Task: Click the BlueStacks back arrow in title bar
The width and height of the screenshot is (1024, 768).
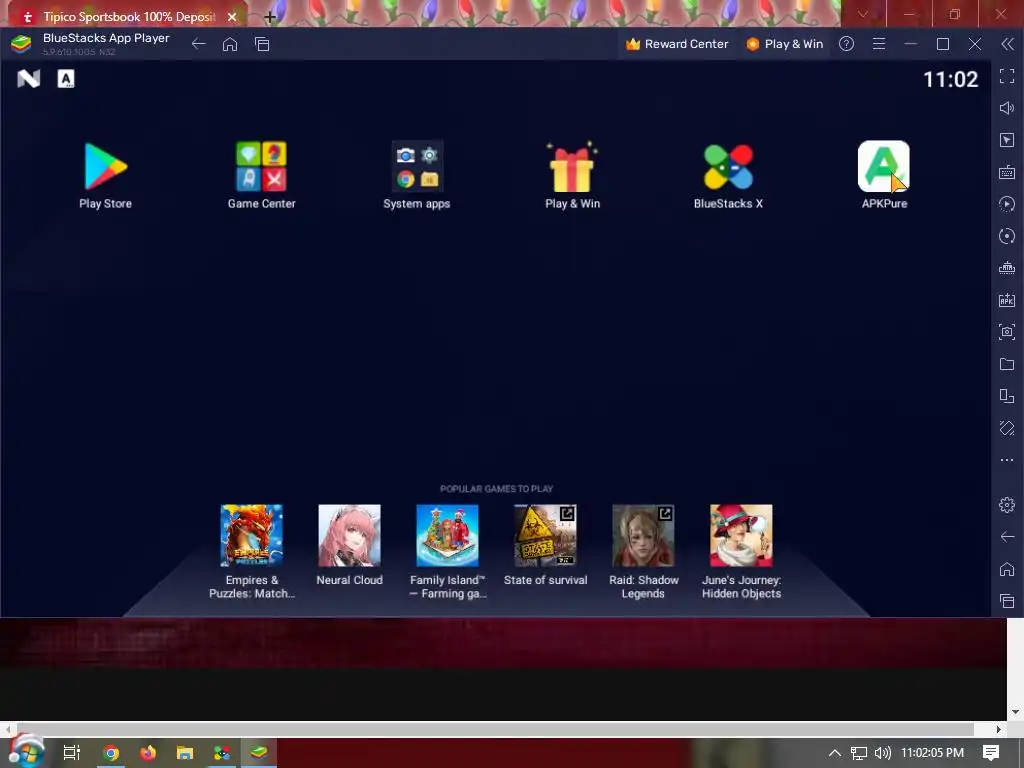Action: (199, 44)
